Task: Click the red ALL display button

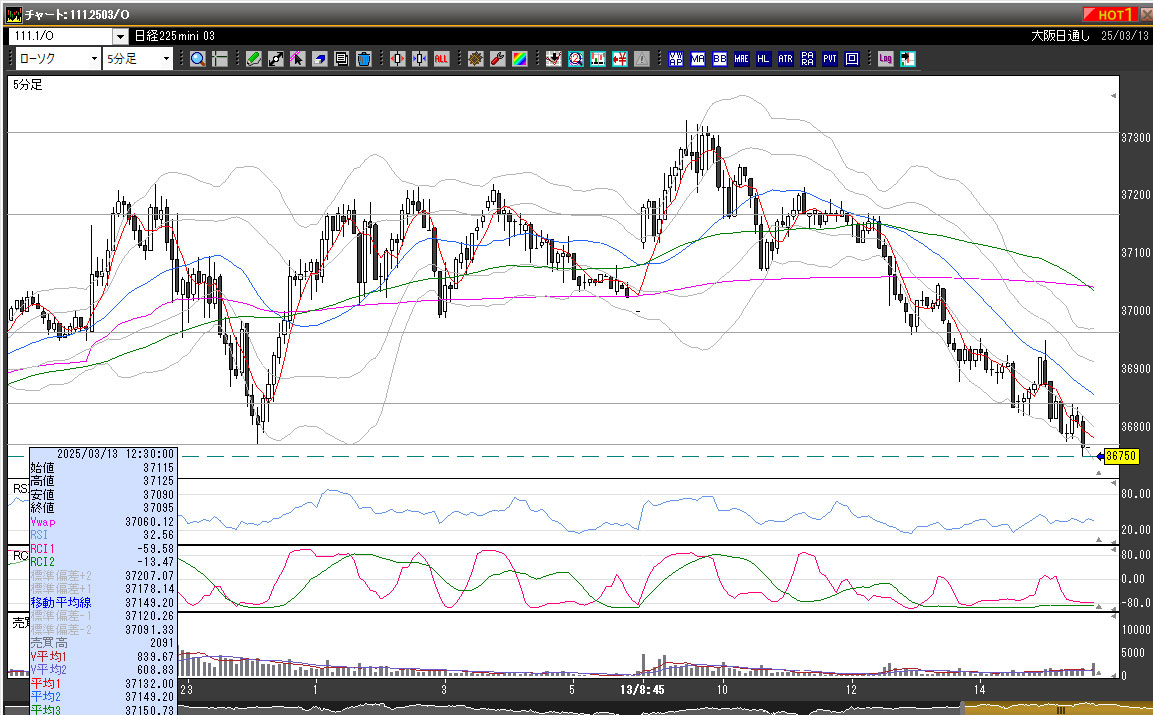Action: tap(441, 59)
